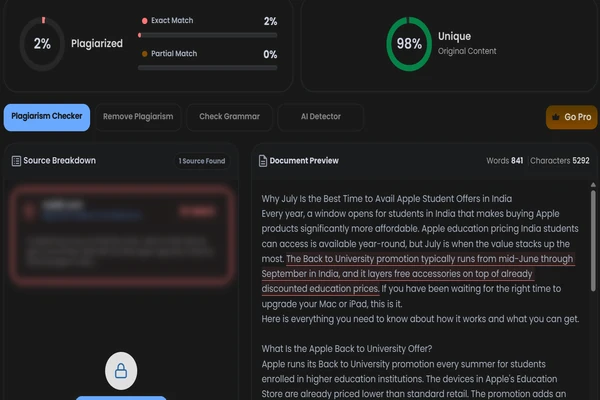The image size is (600, 400).
Task: Click the Exact Match 2% value
Action: [x=270, y=21]
